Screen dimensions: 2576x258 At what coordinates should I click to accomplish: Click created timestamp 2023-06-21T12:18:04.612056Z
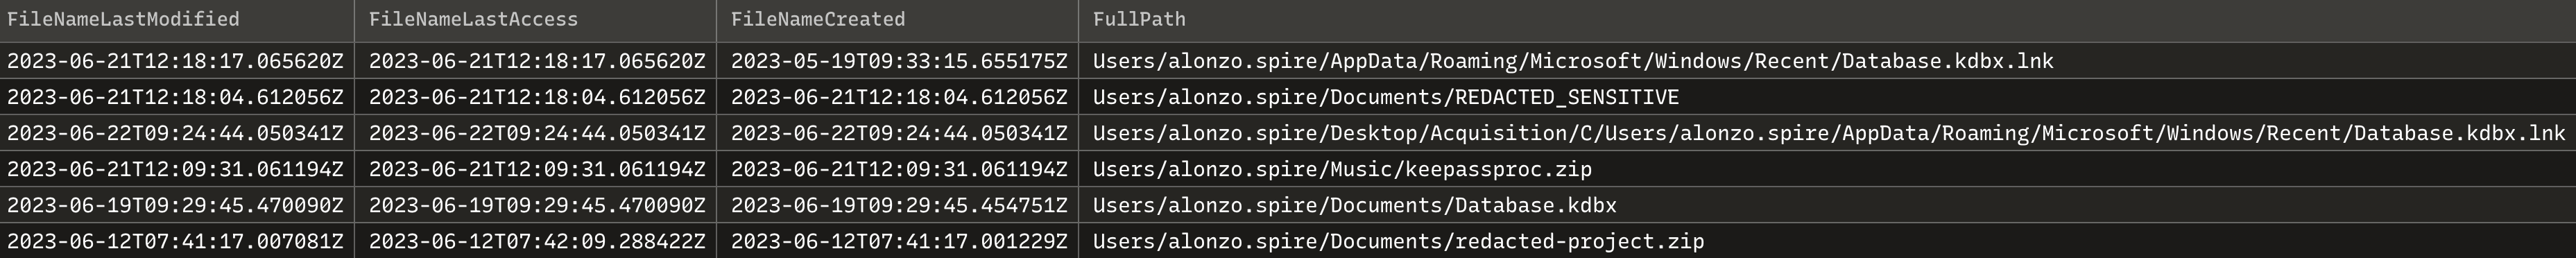(899, 97)
